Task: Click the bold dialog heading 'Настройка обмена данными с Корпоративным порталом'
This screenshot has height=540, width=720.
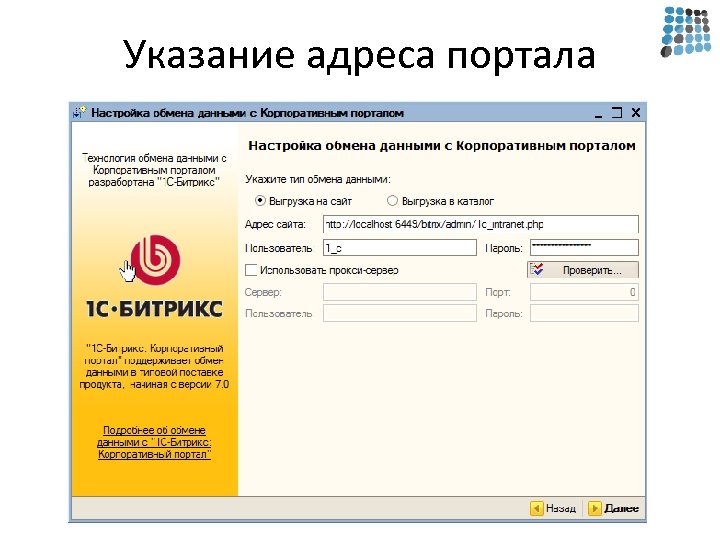Action: click(x=442, y=146)
